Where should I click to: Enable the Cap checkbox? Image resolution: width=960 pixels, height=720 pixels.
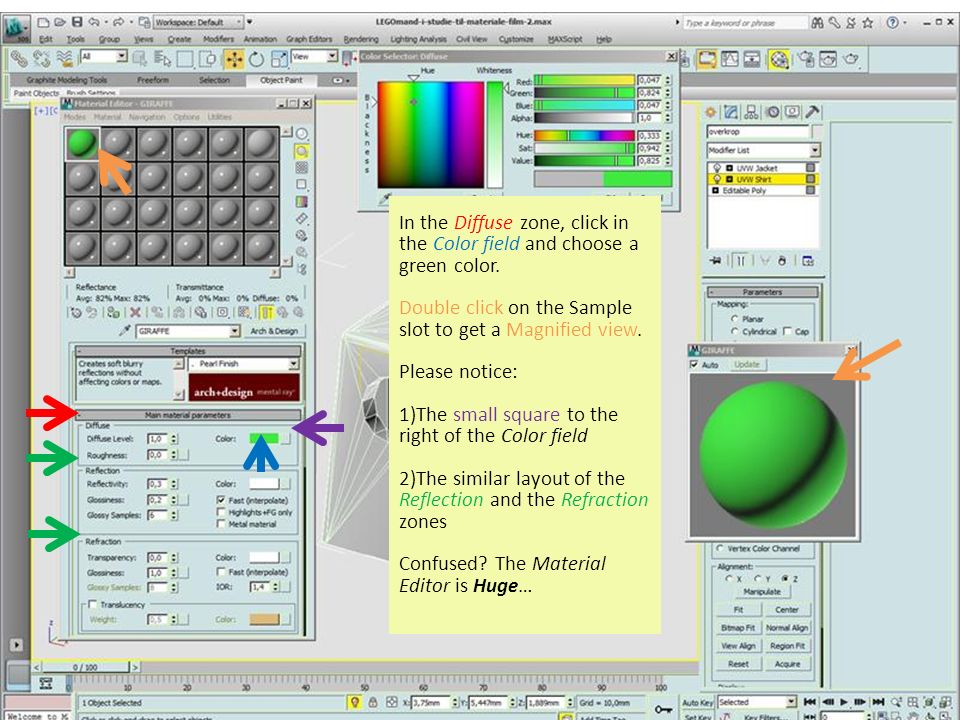click(787, 331)
